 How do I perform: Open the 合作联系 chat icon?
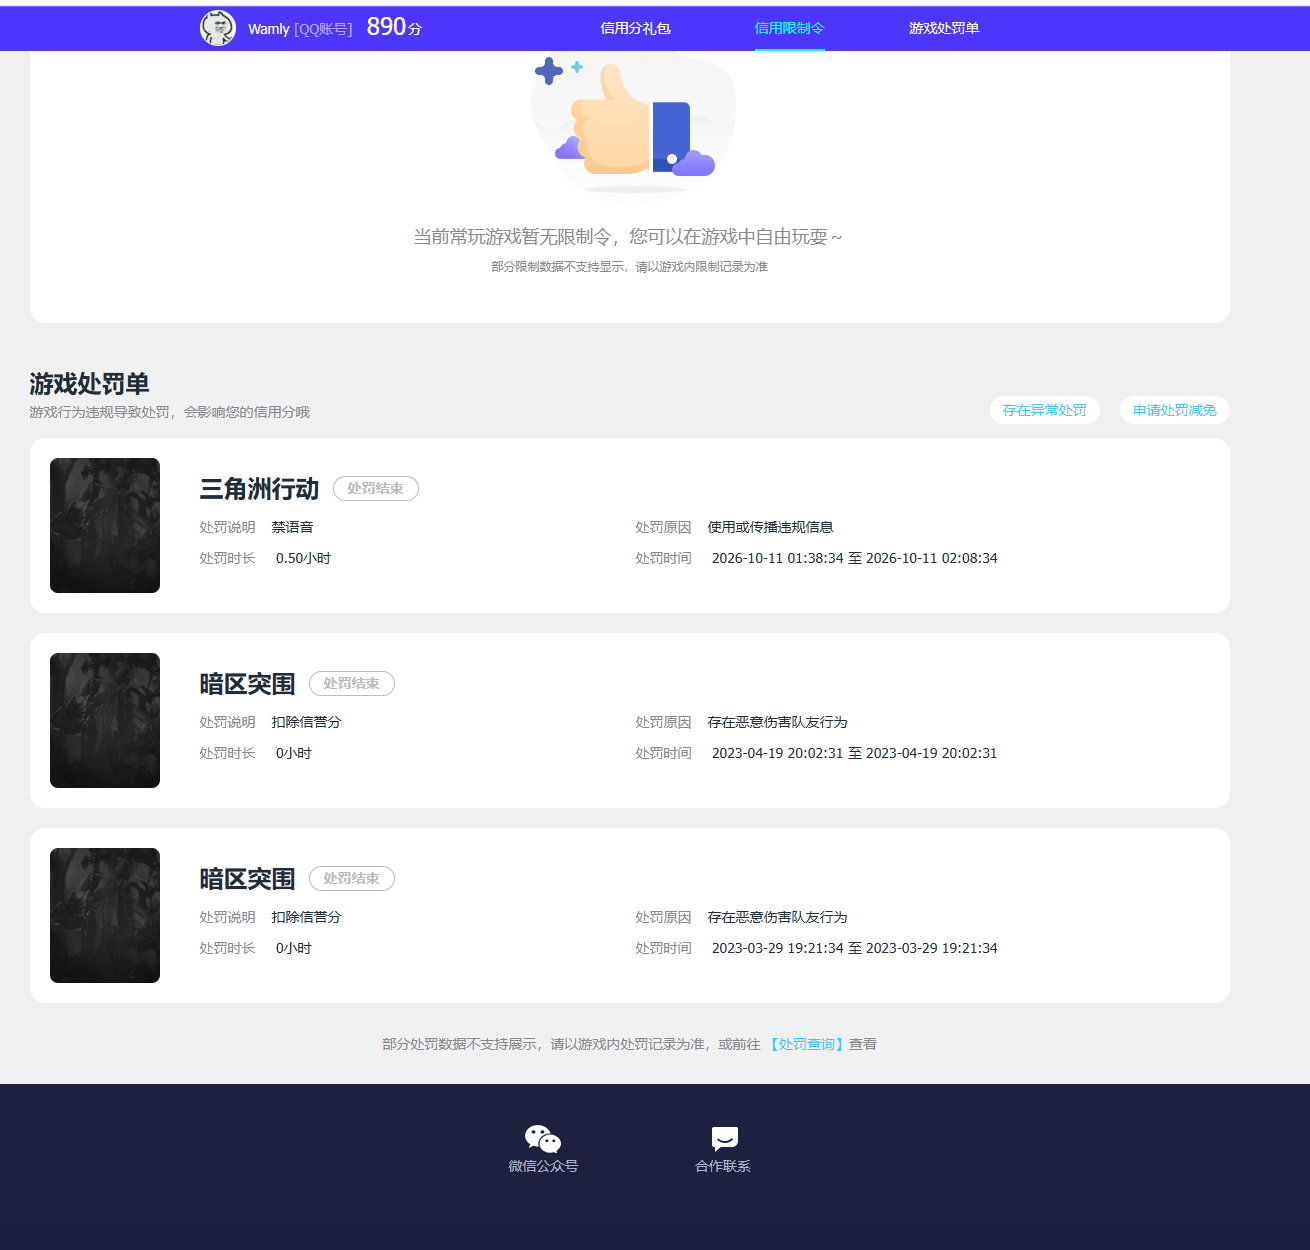(x=724, y=1138)
